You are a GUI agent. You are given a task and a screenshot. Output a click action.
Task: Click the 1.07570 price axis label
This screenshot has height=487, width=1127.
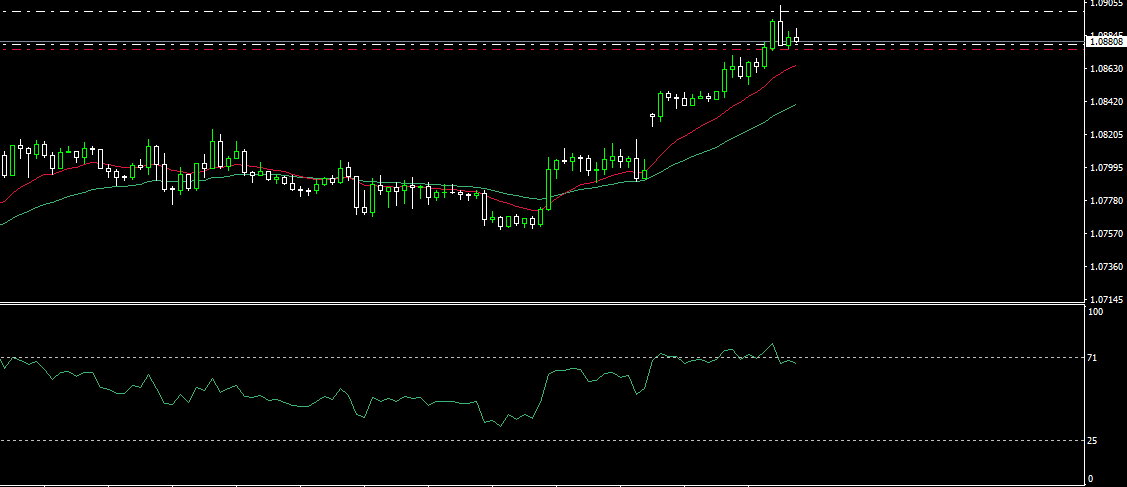(x=1106, y=234)
